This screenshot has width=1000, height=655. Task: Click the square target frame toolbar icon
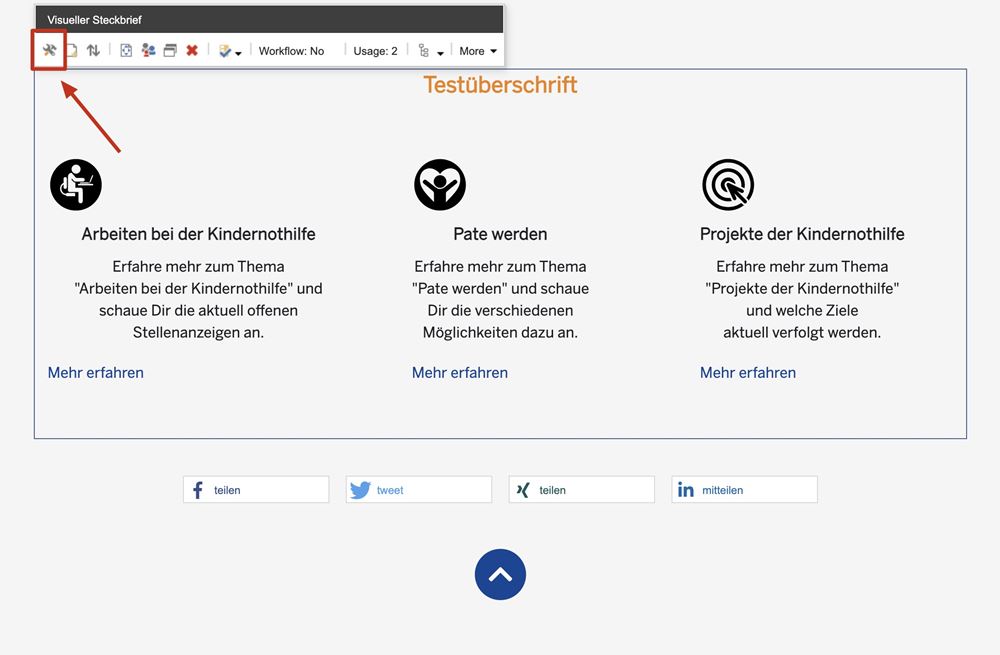[126, 51]
